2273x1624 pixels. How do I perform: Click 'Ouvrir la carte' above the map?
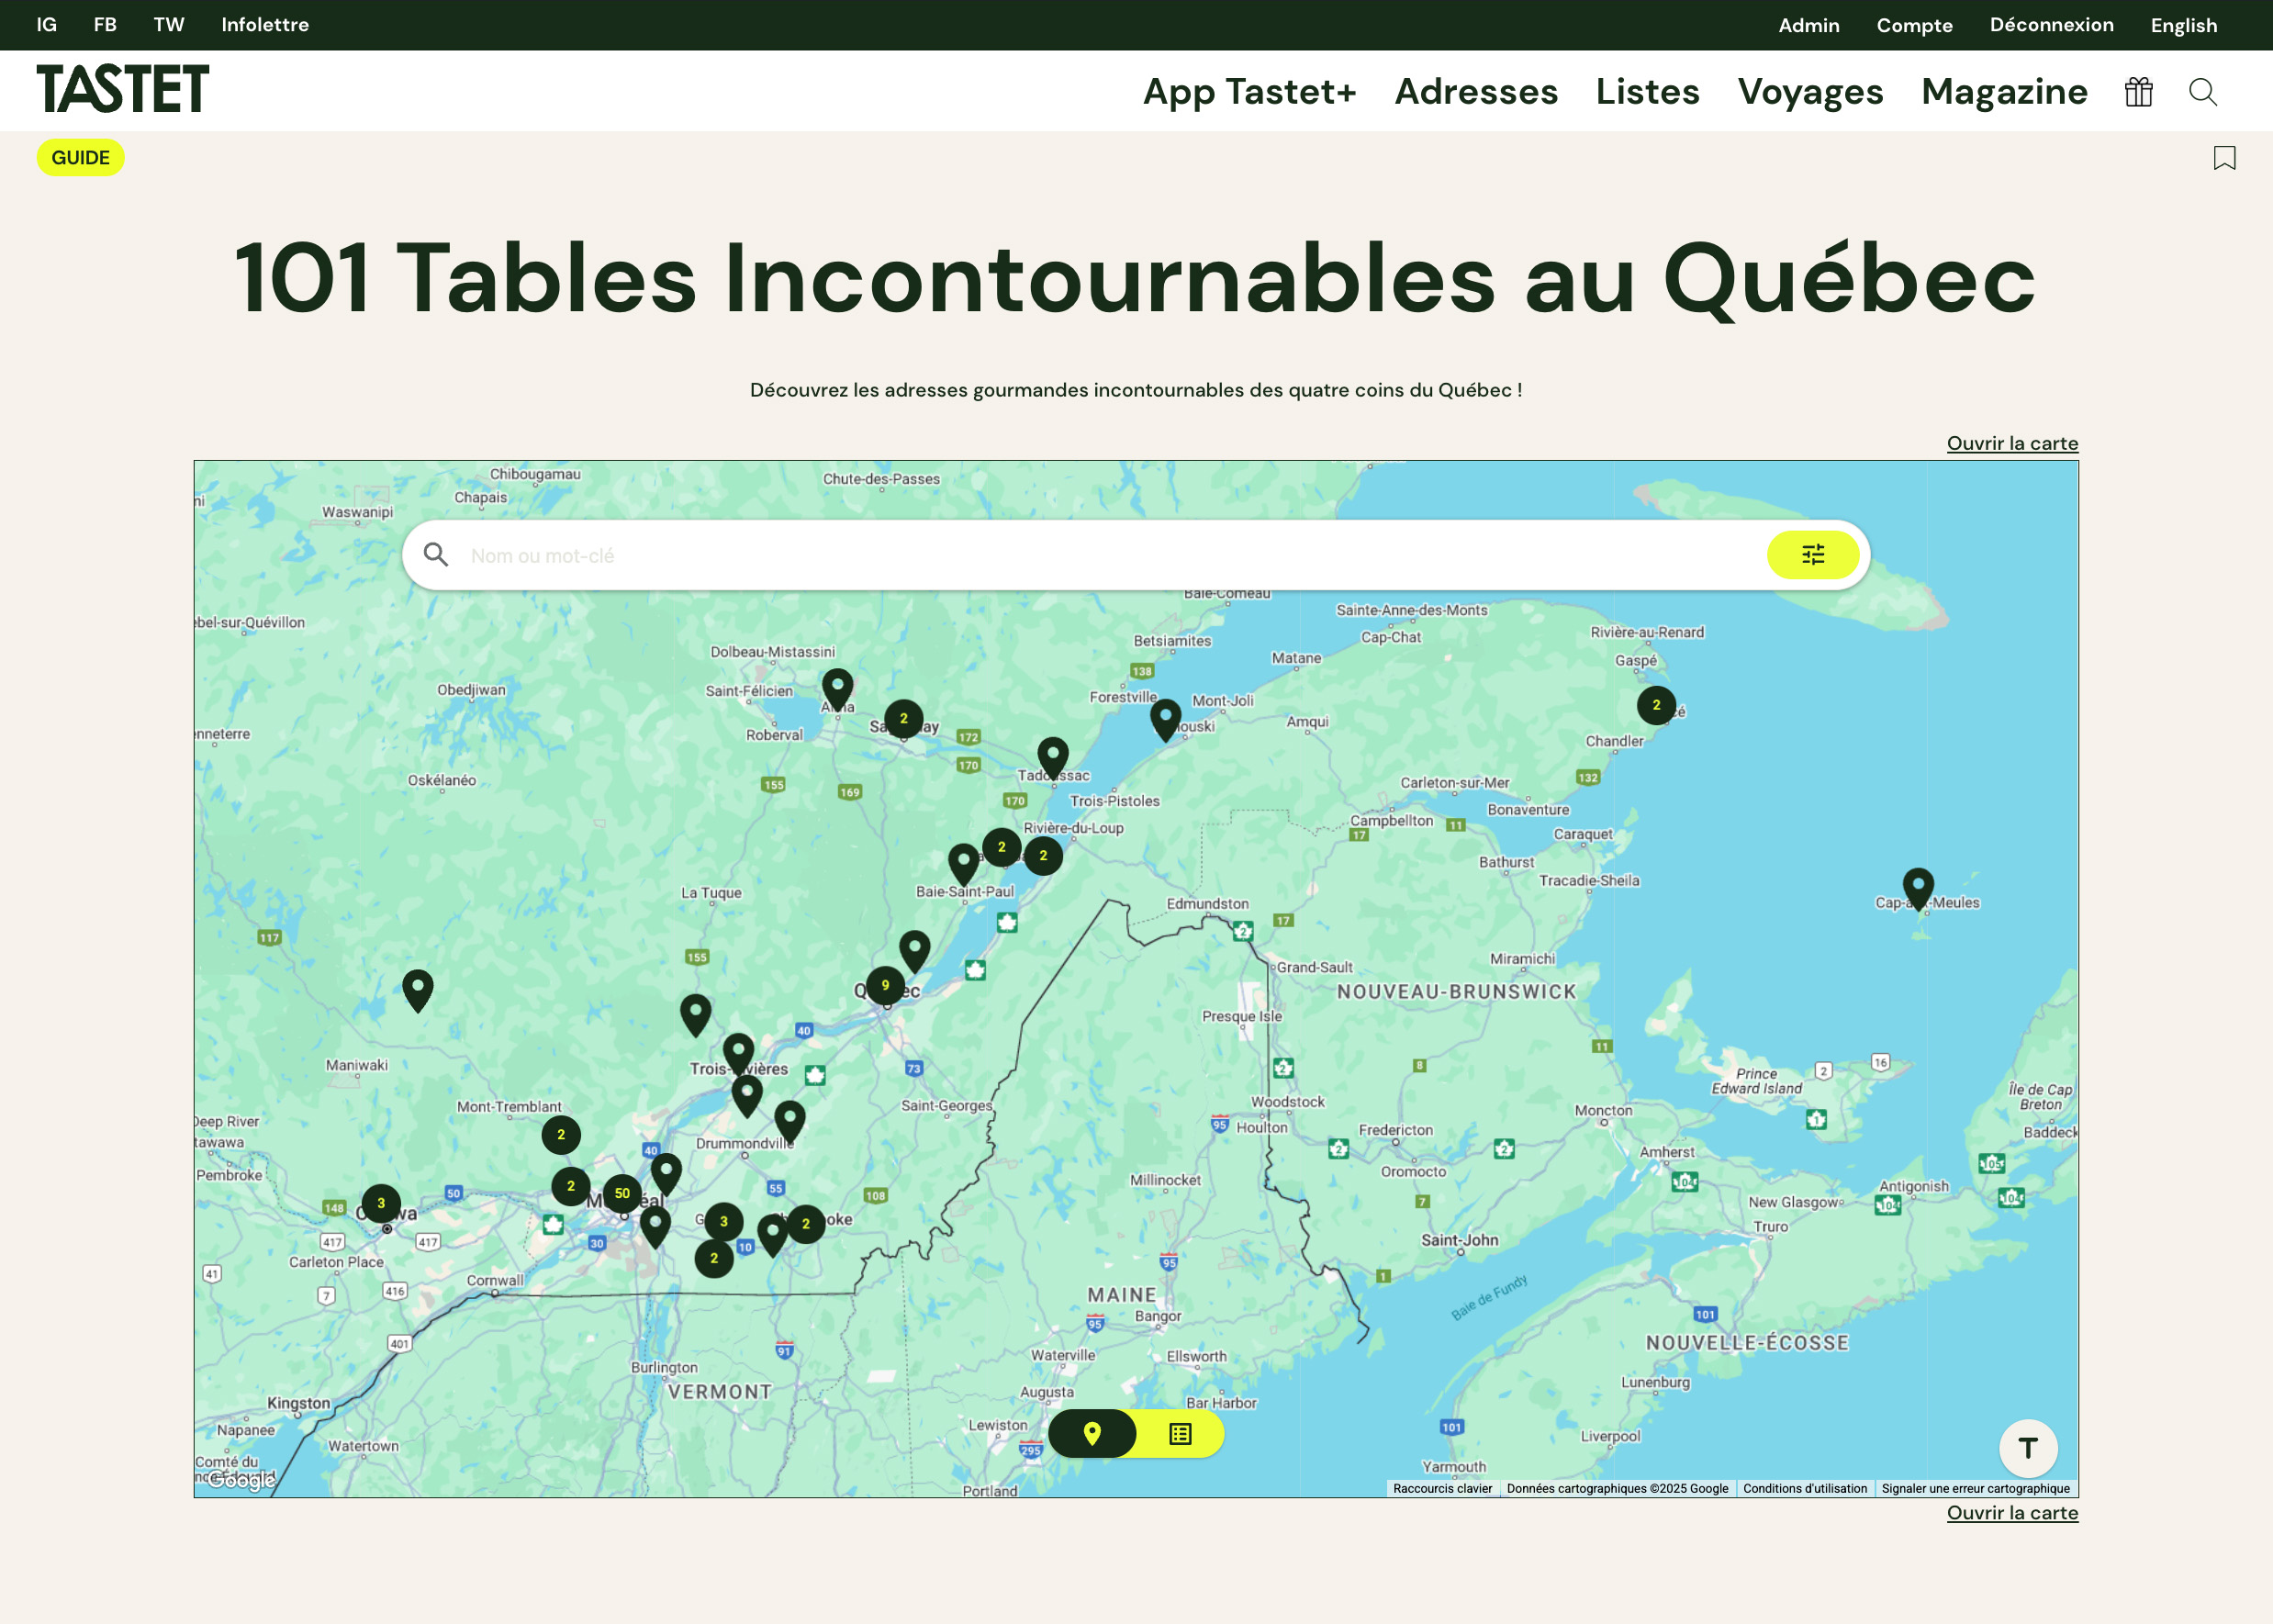point(2012,443)
